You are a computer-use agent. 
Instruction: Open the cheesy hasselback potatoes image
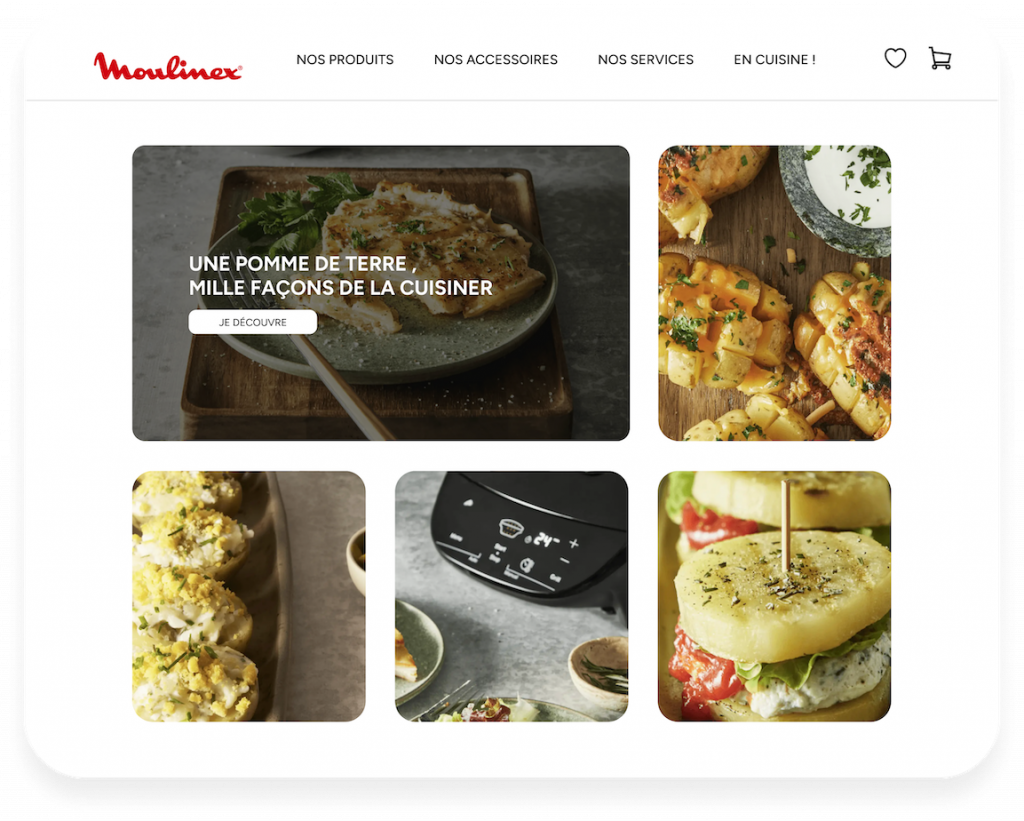click(x=775, y=293)
